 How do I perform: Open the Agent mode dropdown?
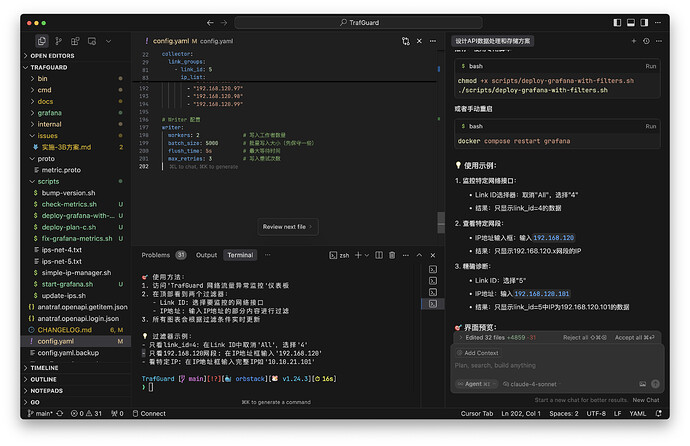click(x=476, y=384)
